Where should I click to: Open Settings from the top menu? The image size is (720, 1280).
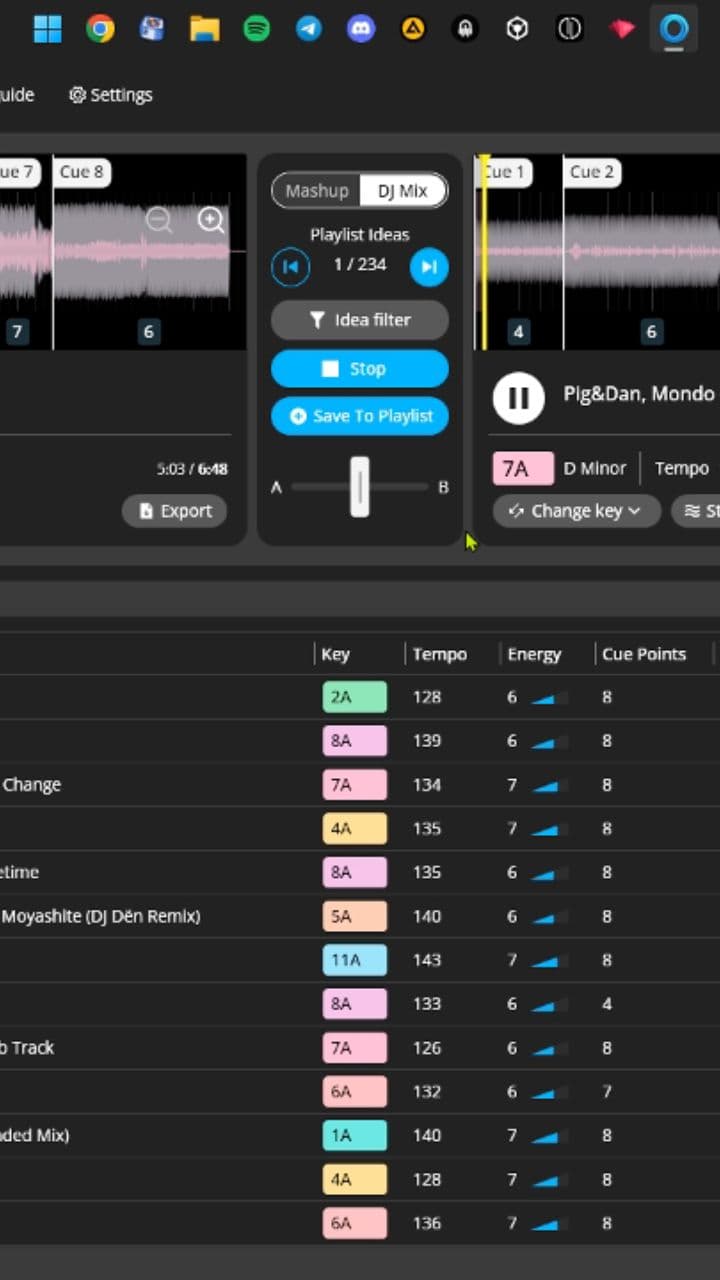[110, 95]
